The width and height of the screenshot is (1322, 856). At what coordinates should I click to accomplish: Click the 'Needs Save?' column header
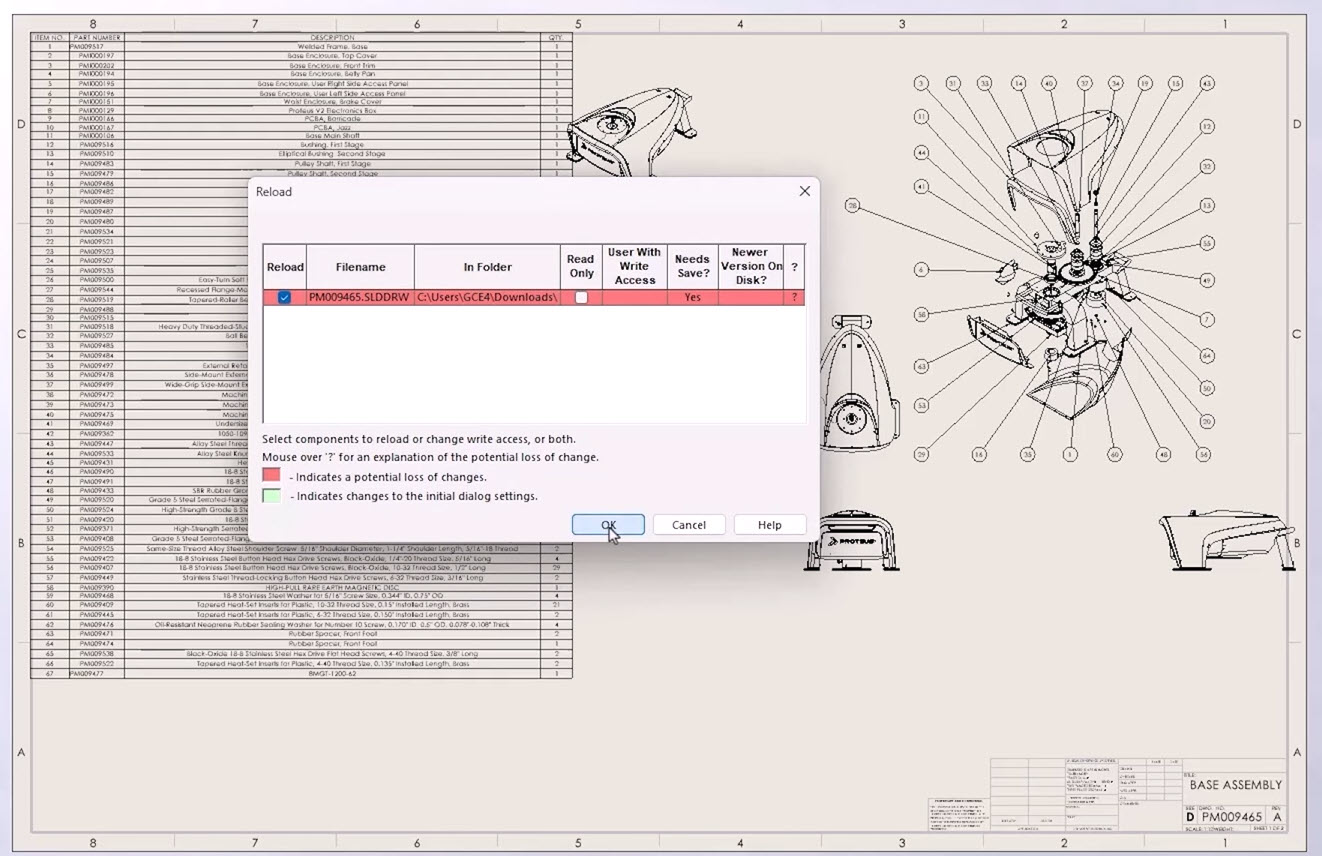(x=691, y=266)
